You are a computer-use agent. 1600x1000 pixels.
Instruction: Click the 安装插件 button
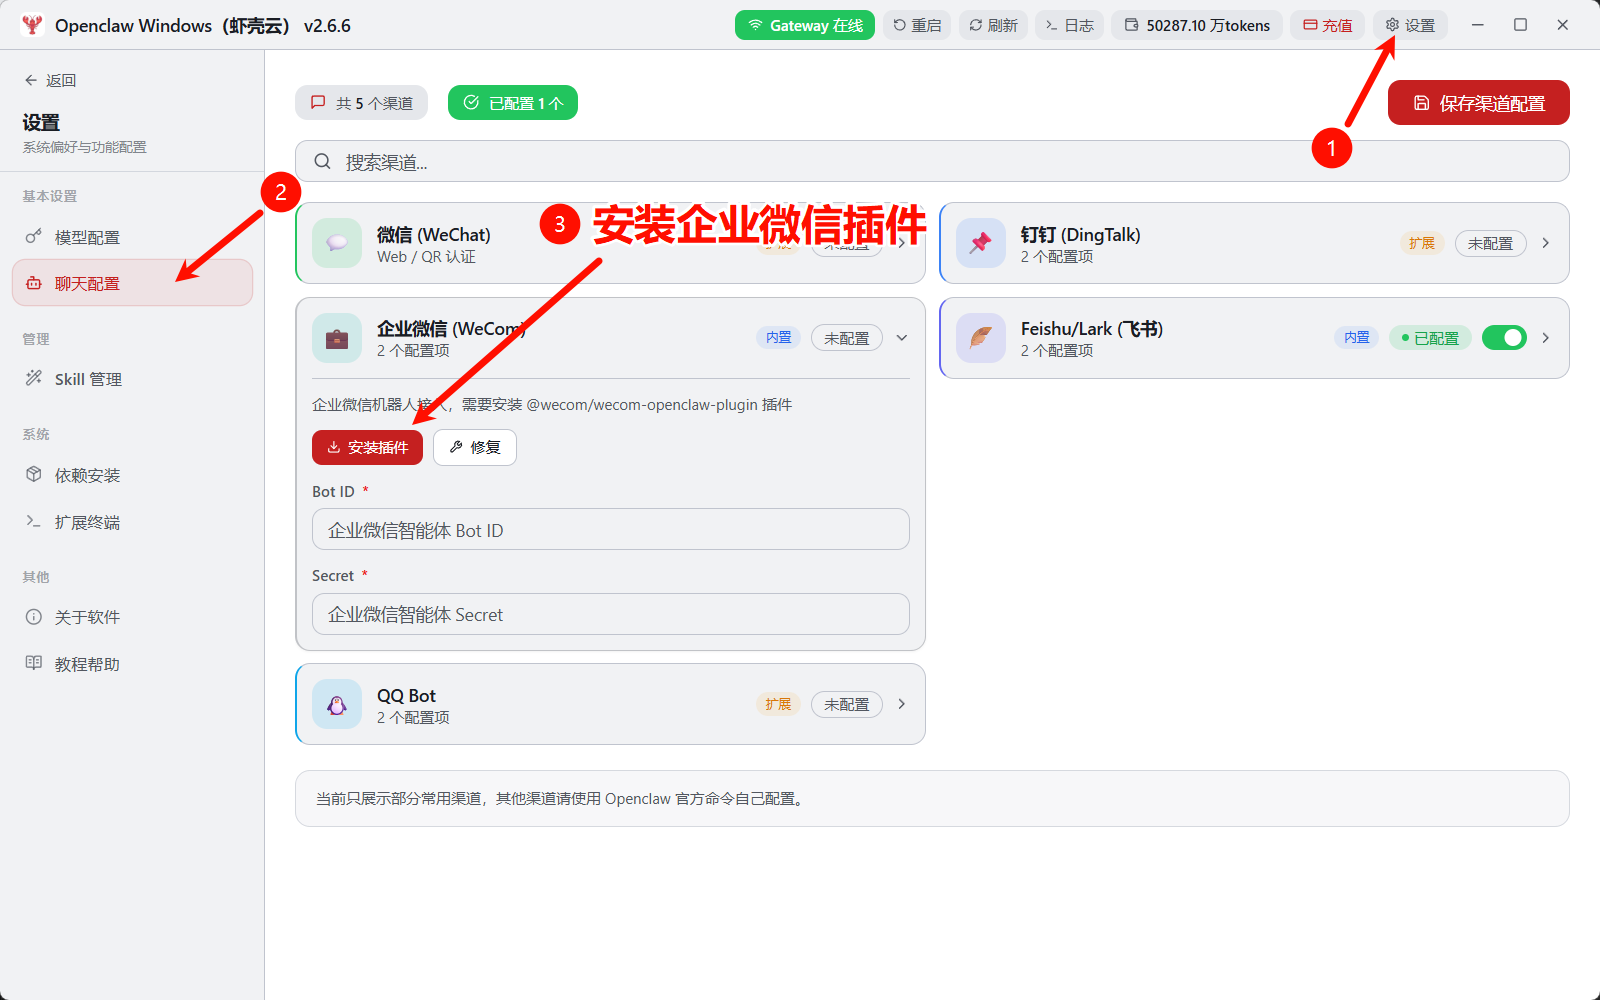[367, 447]
